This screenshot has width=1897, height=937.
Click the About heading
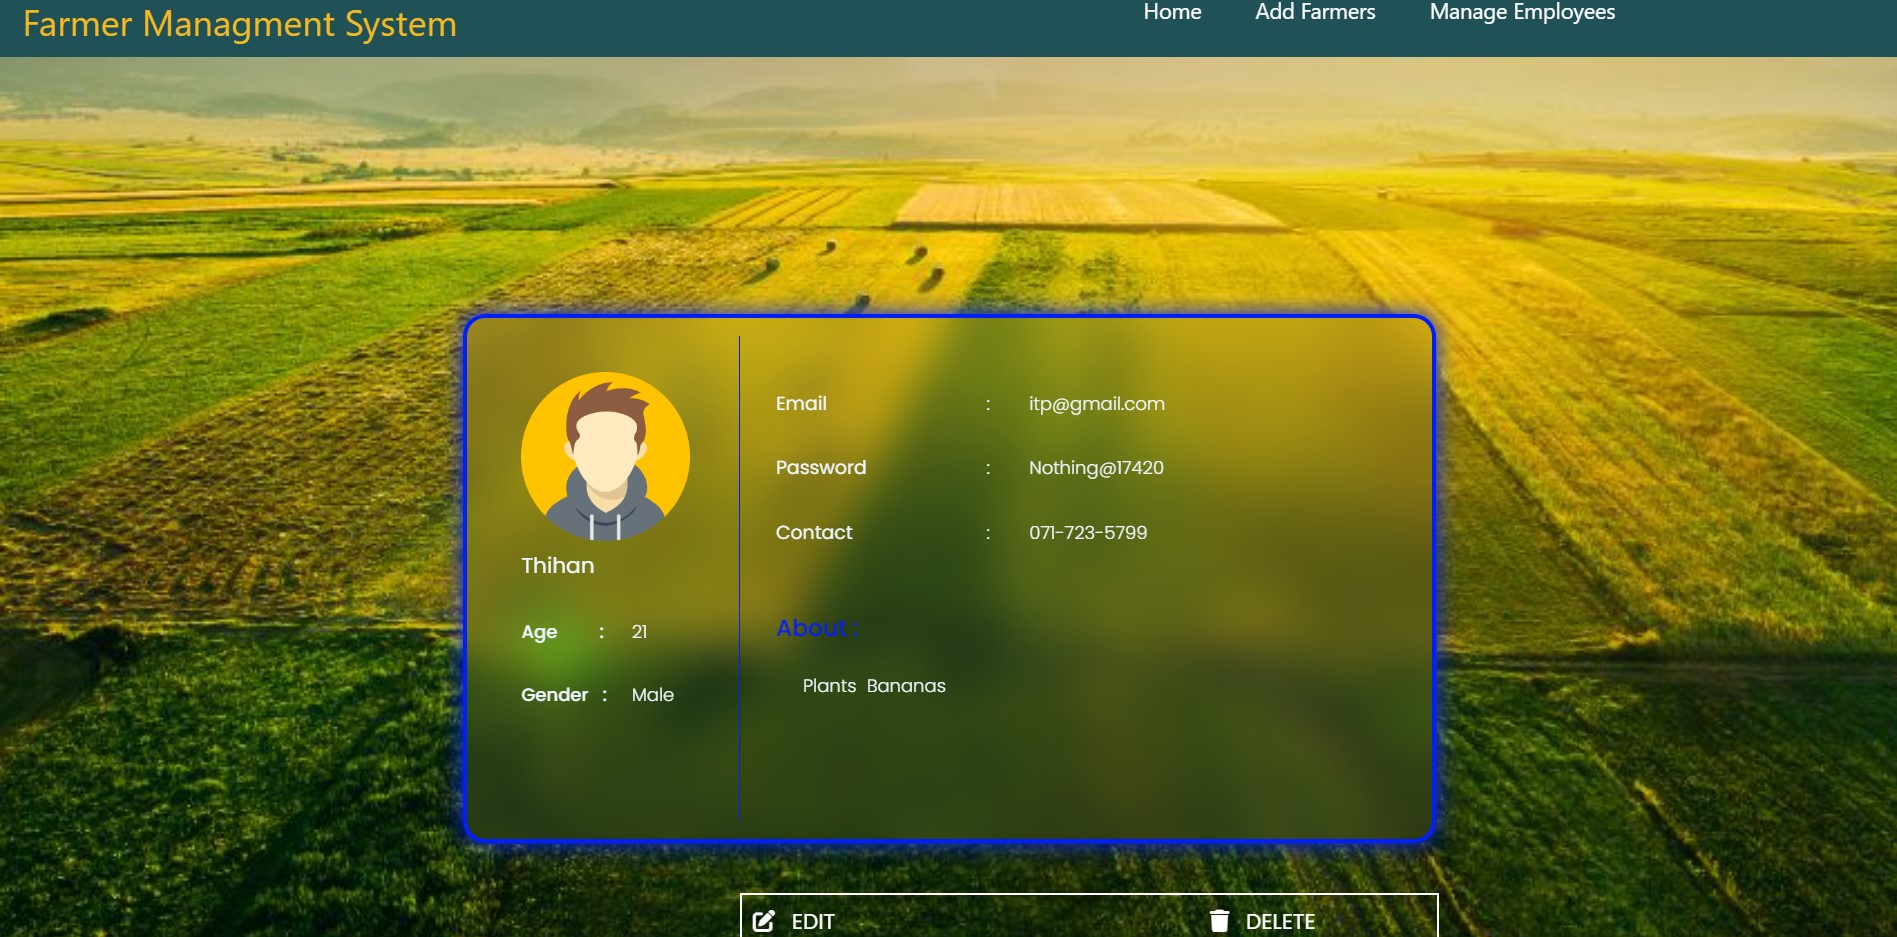[x=814, y=628]
